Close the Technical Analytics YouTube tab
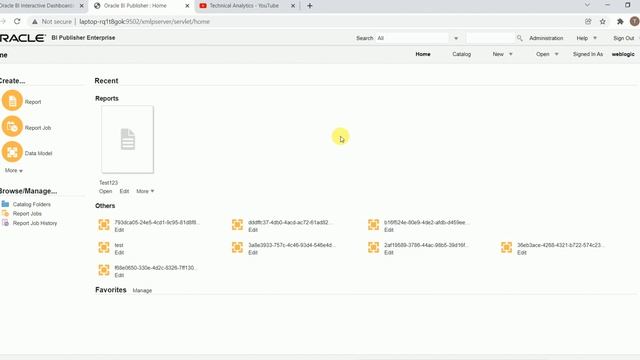Viewport: 640px width, 360px height. pyautogui.click(x=293, y=6)
